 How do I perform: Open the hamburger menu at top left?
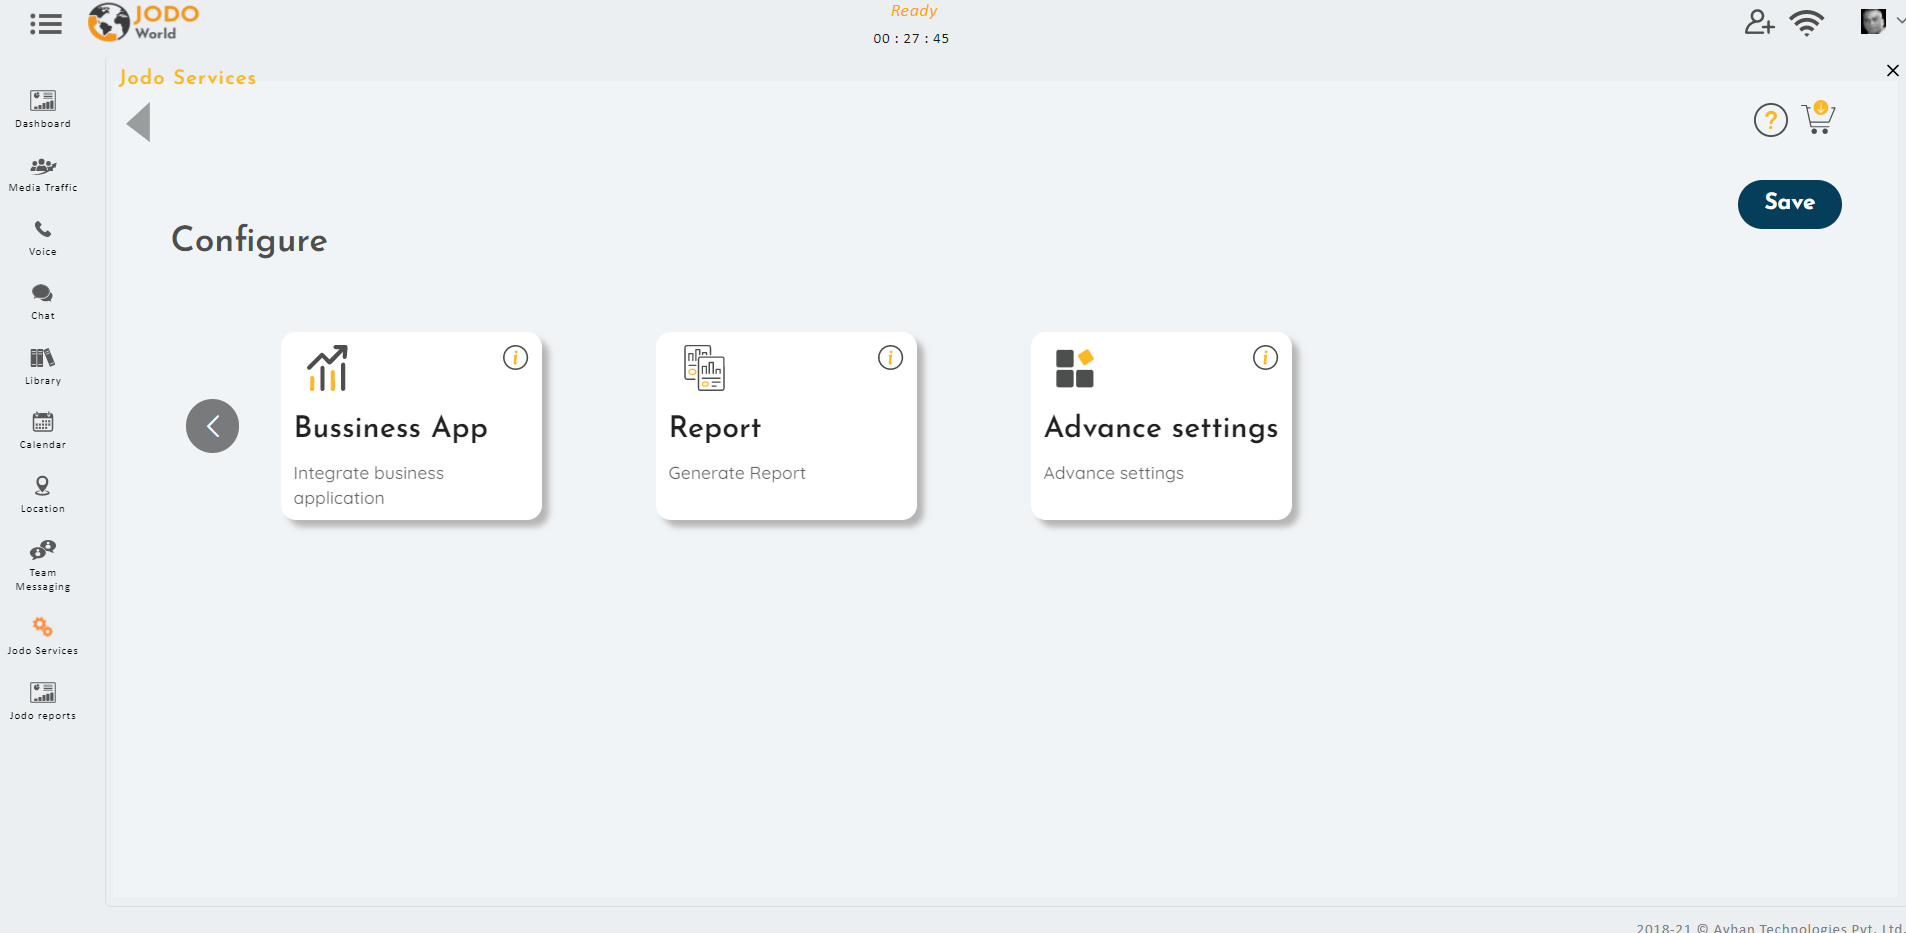[x=45, y=22]
